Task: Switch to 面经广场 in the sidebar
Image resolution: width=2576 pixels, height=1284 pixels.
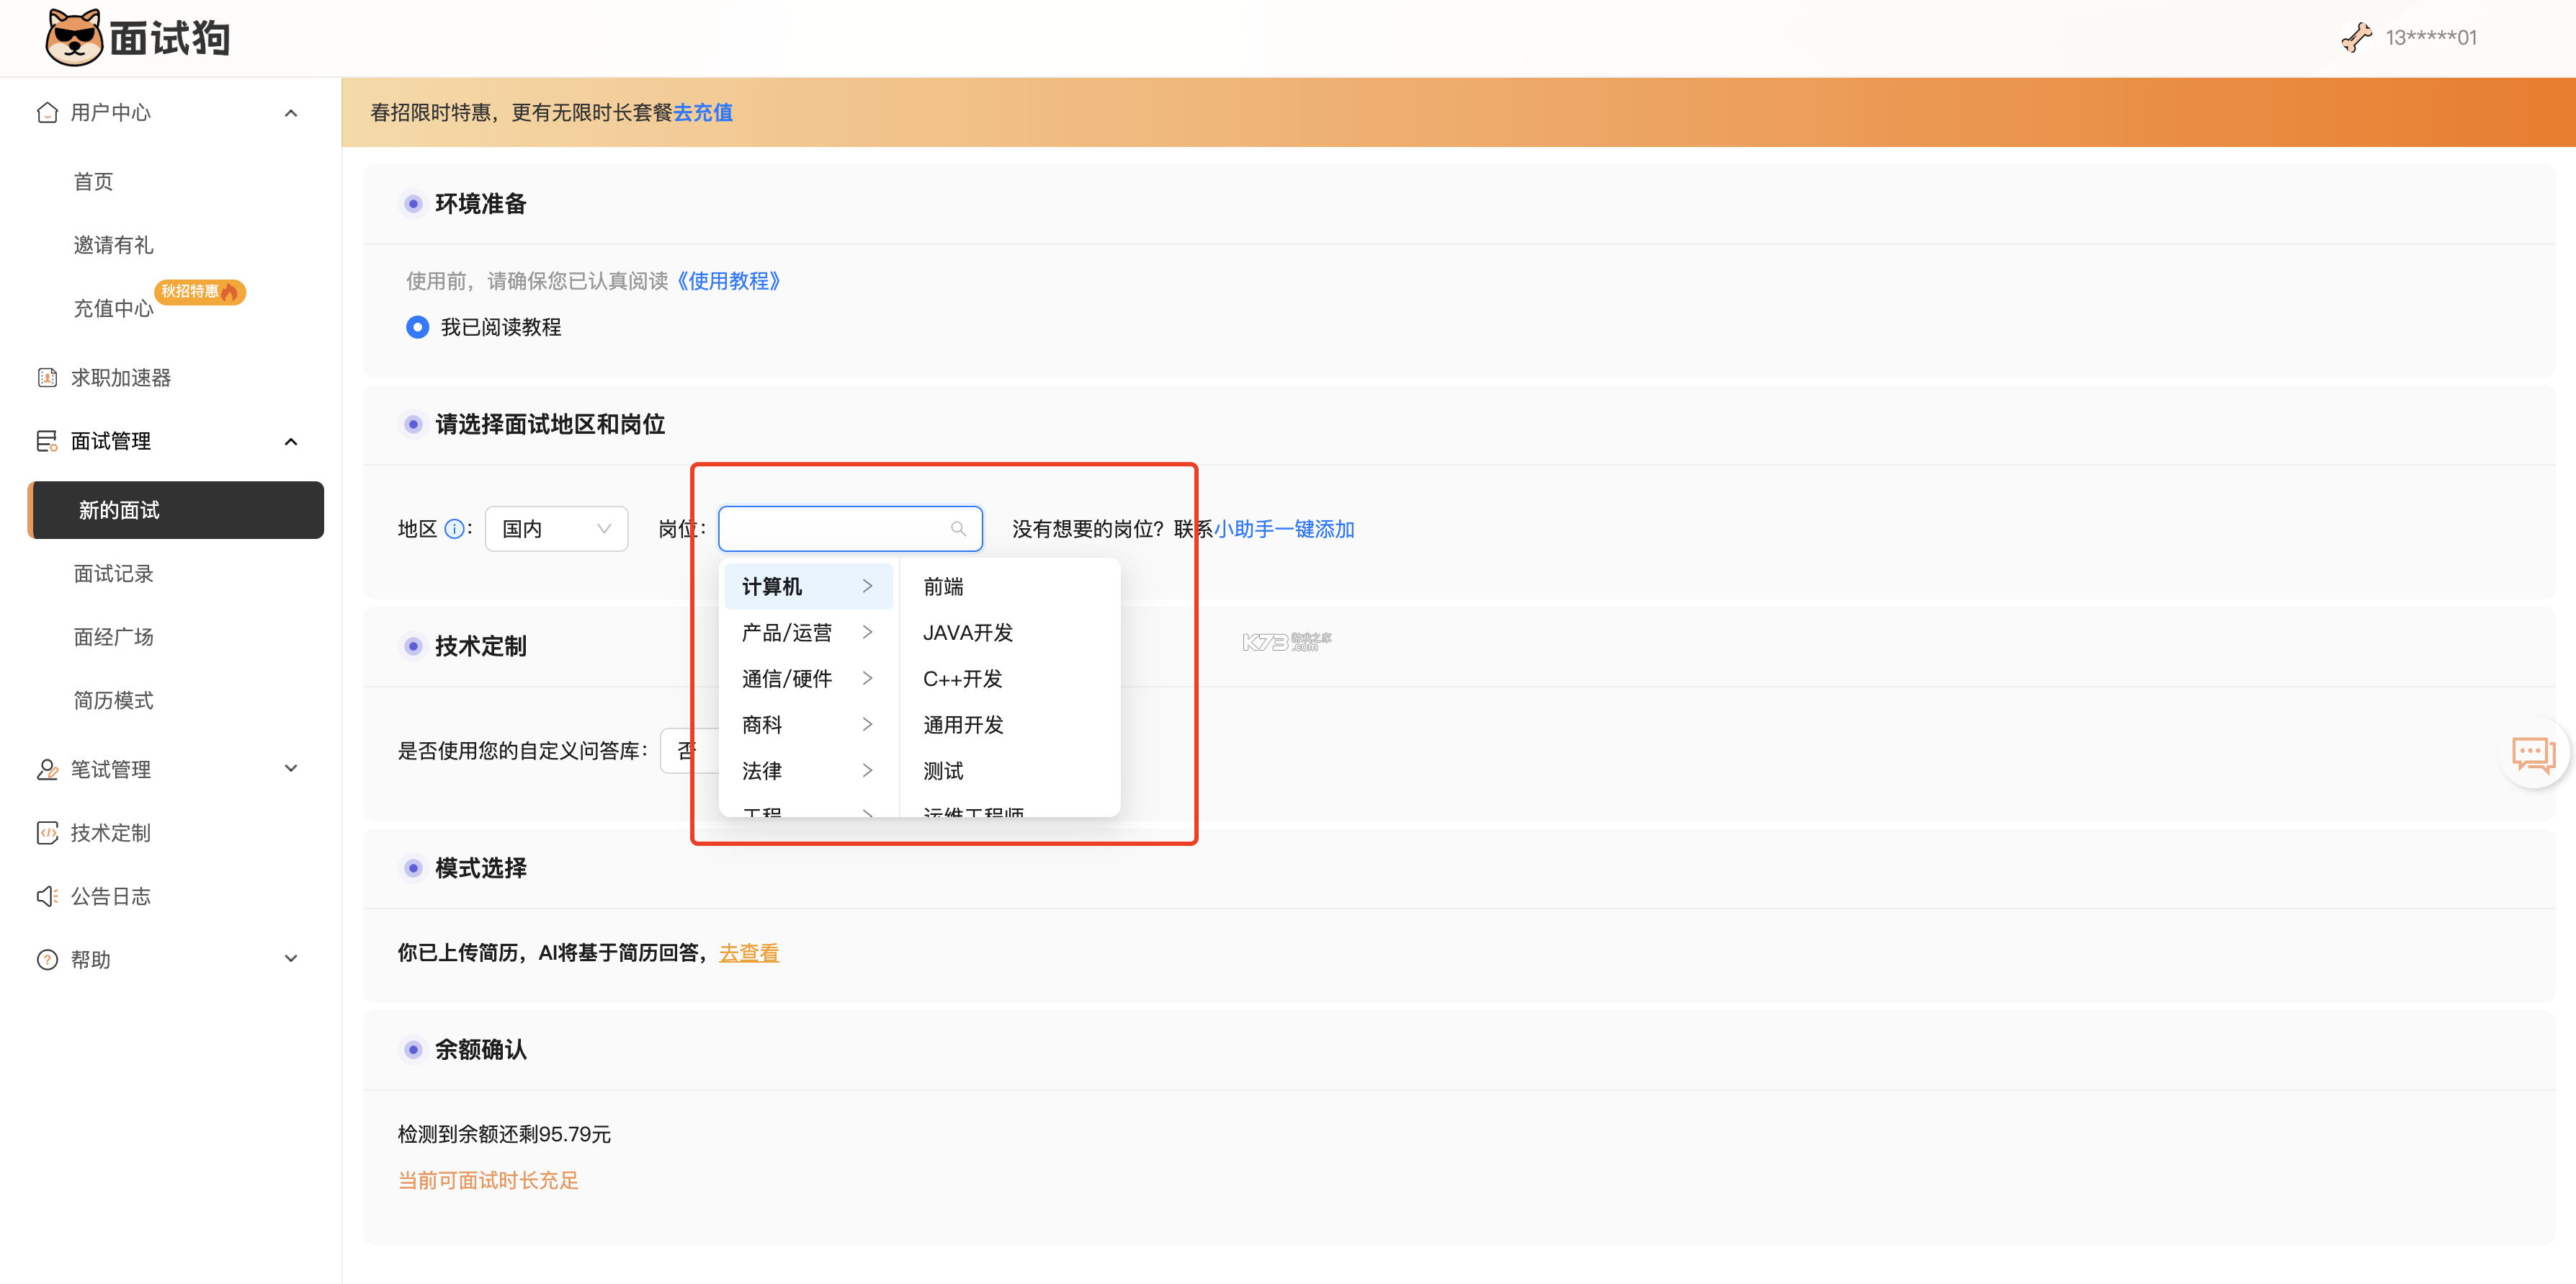Action: 114,636
